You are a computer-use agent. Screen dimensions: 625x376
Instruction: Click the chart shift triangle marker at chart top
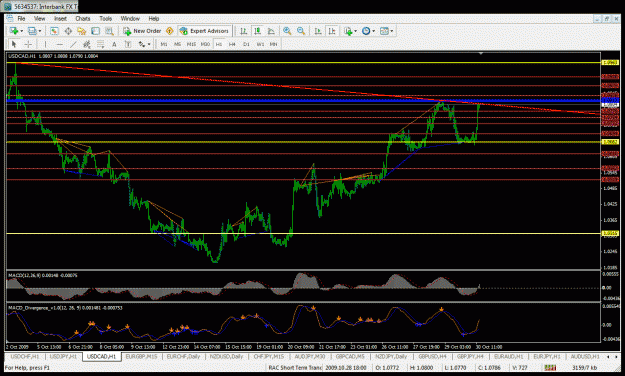pos(481,53)
